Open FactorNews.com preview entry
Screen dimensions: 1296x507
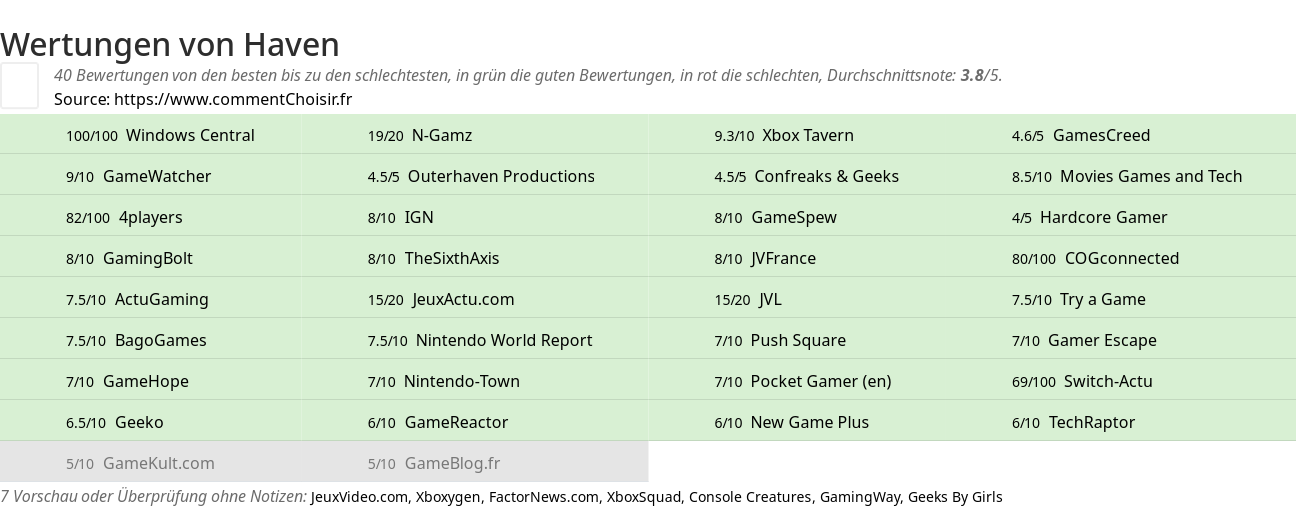pos(543,497)
